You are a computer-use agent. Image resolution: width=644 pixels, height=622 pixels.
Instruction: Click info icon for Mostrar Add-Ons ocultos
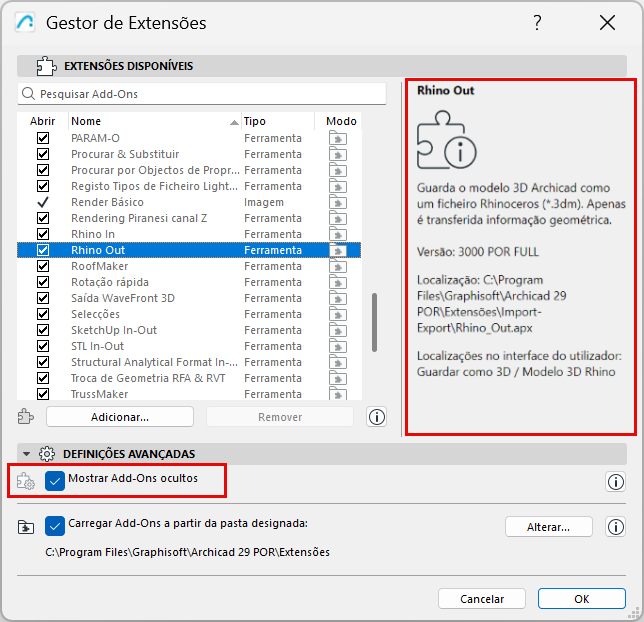click(x=615, y=481)
